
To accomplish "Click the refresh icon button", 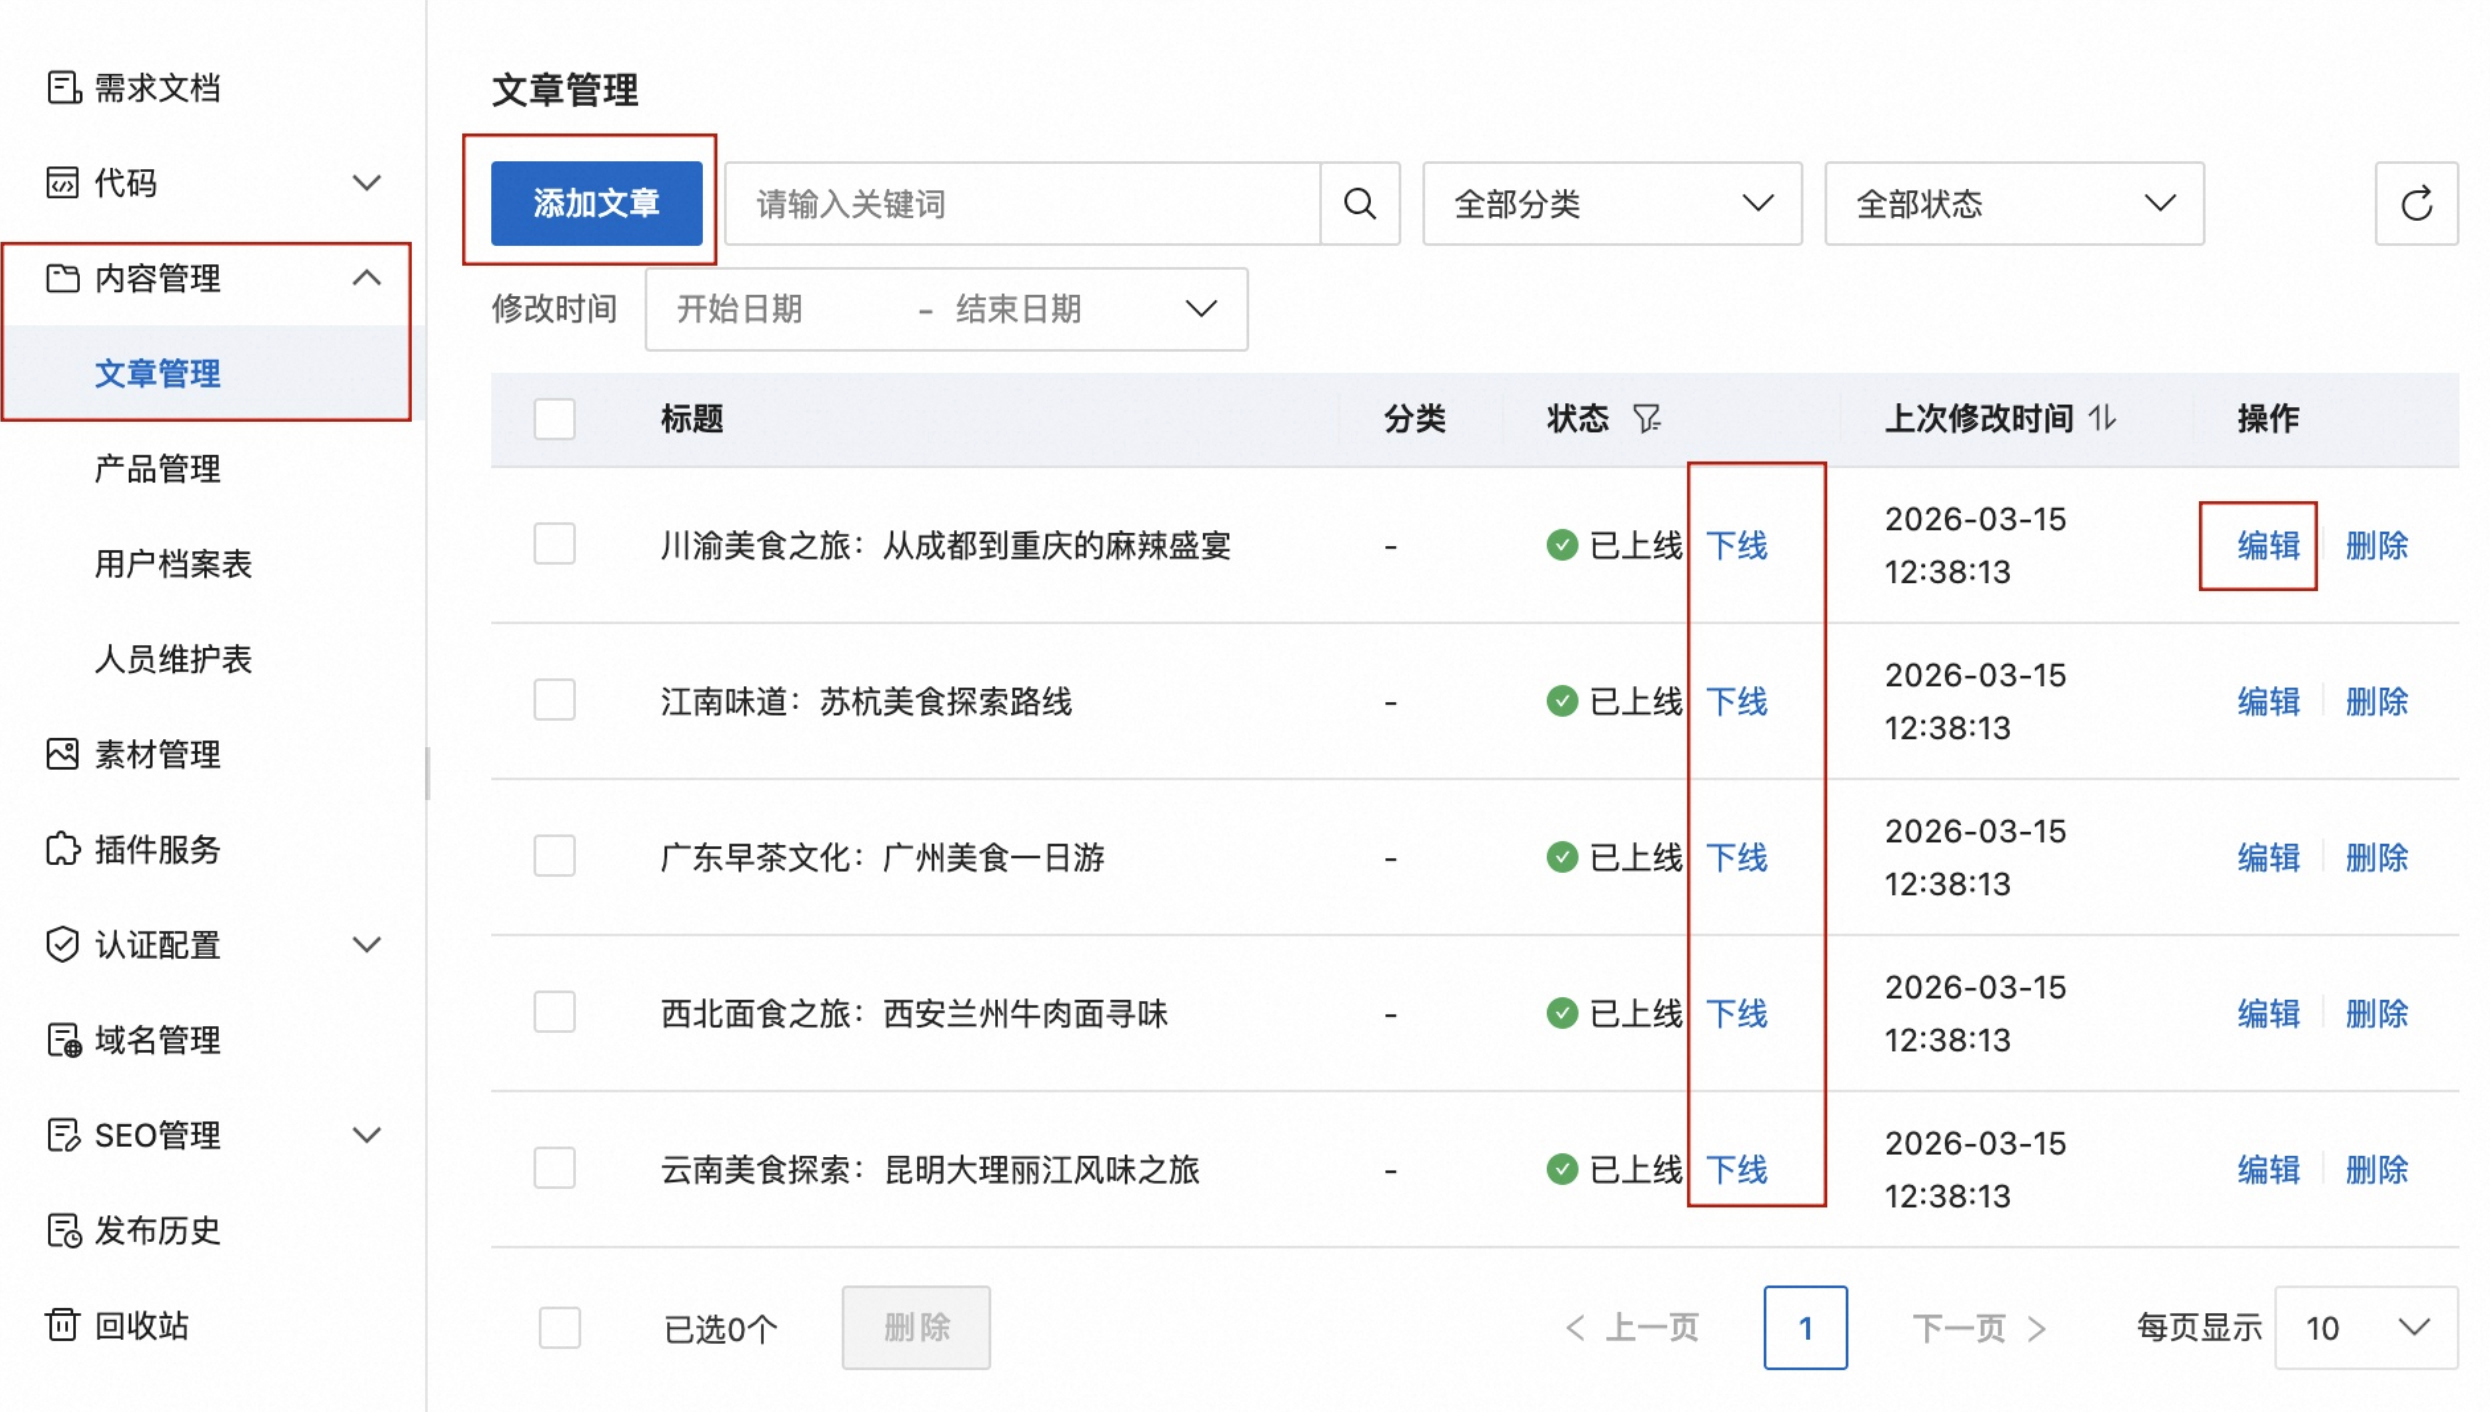I will (2416, 204).
